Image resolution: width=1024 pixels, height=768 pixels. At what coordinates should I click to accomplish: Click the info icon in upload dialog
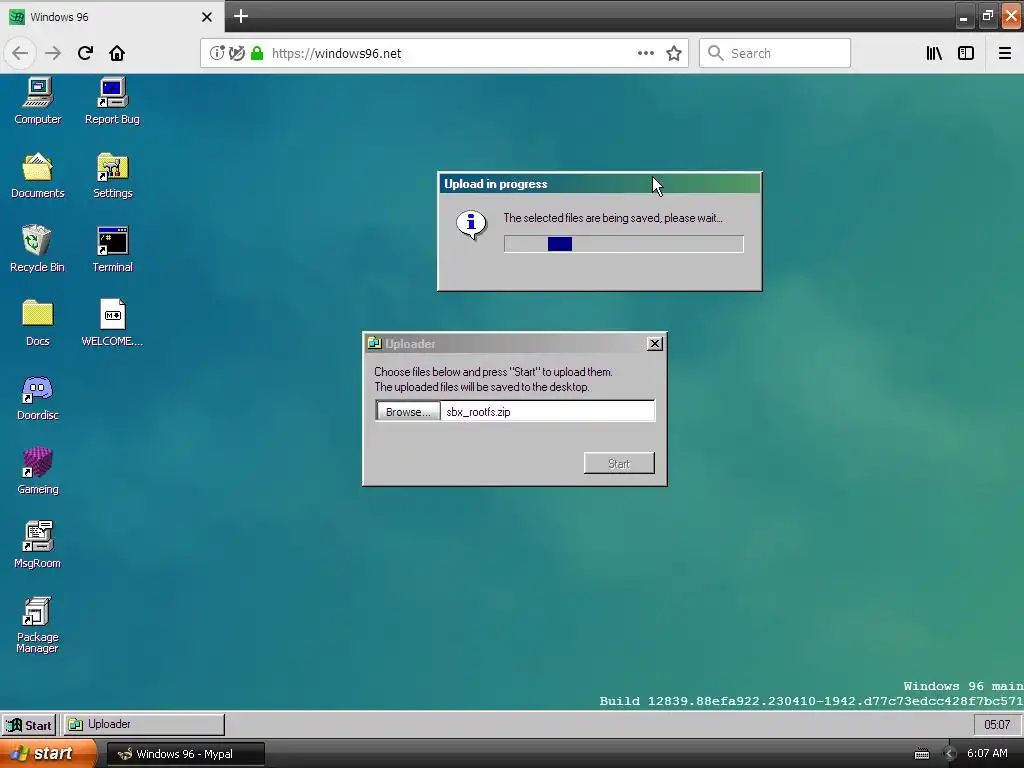tap(471, 225)
